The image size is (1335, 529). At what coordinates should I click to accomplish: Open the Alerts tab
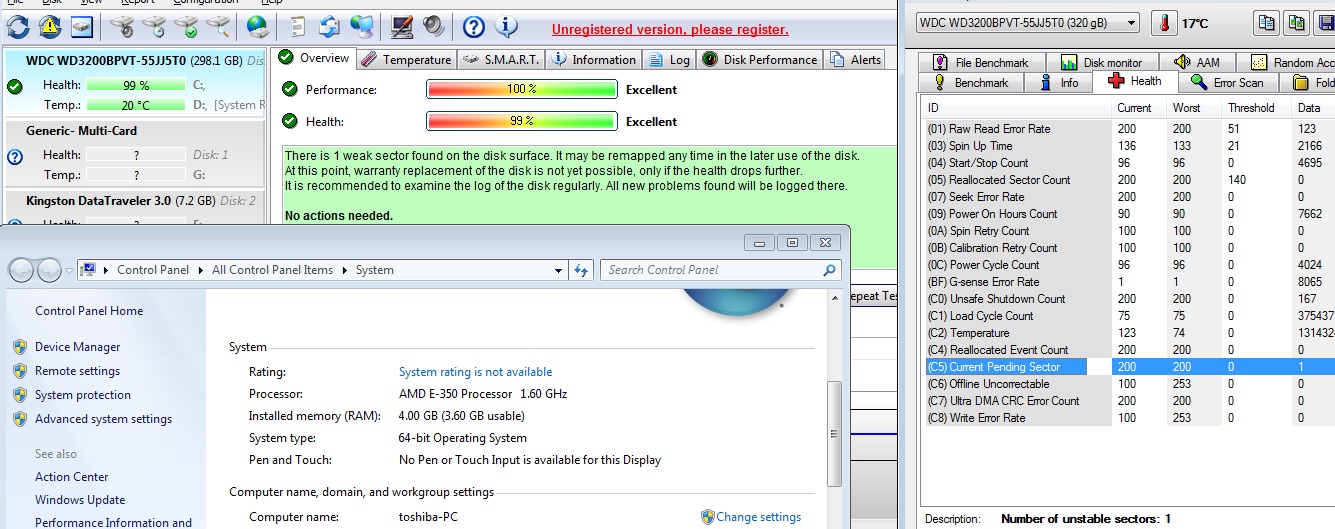[x=856, y=59]
